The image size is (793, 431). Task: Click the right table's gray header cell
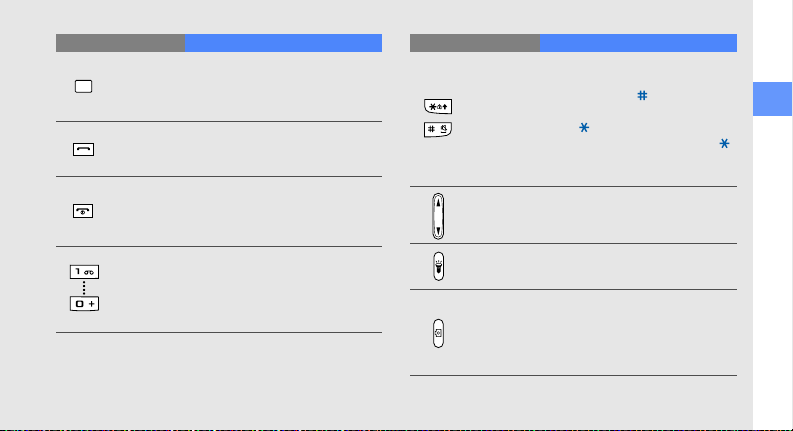pyautogui.click(x=475, y=43)
